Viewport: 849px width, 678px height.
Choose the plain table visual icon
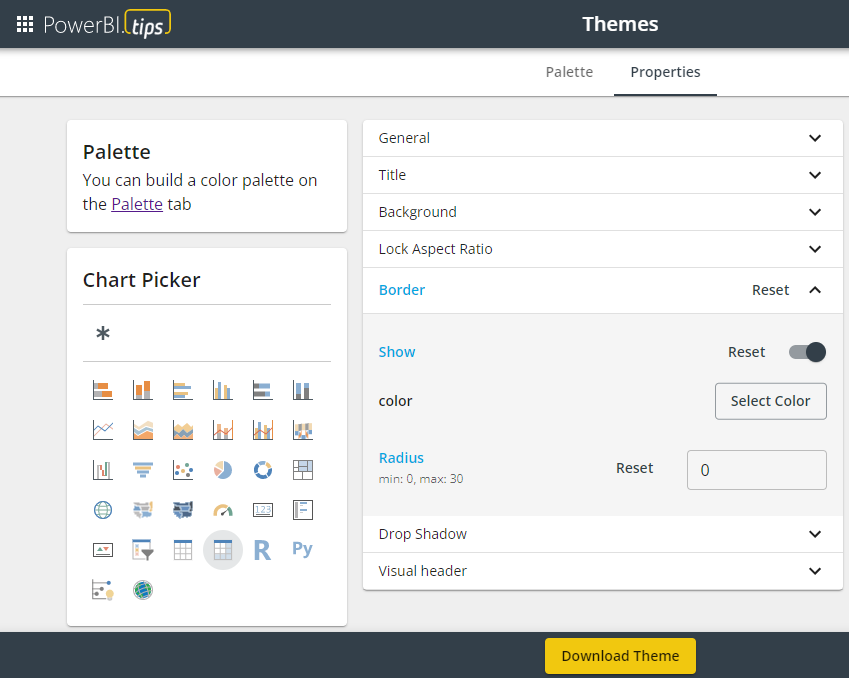[183, 550]
